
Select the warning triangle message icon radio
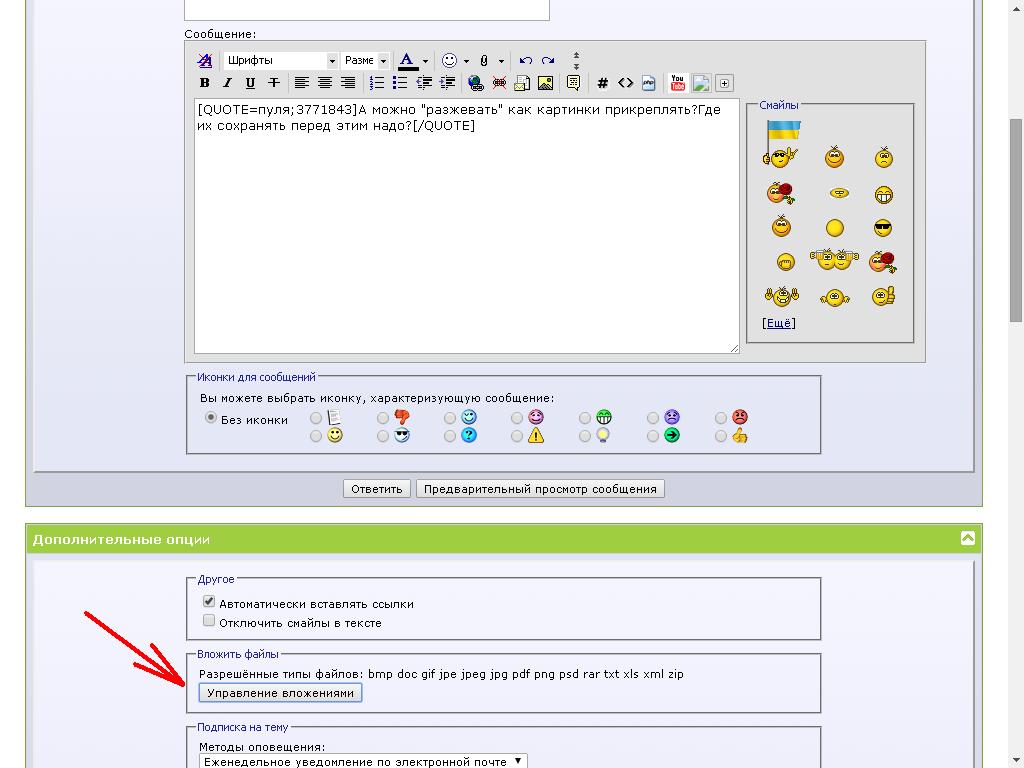(517, 436)
